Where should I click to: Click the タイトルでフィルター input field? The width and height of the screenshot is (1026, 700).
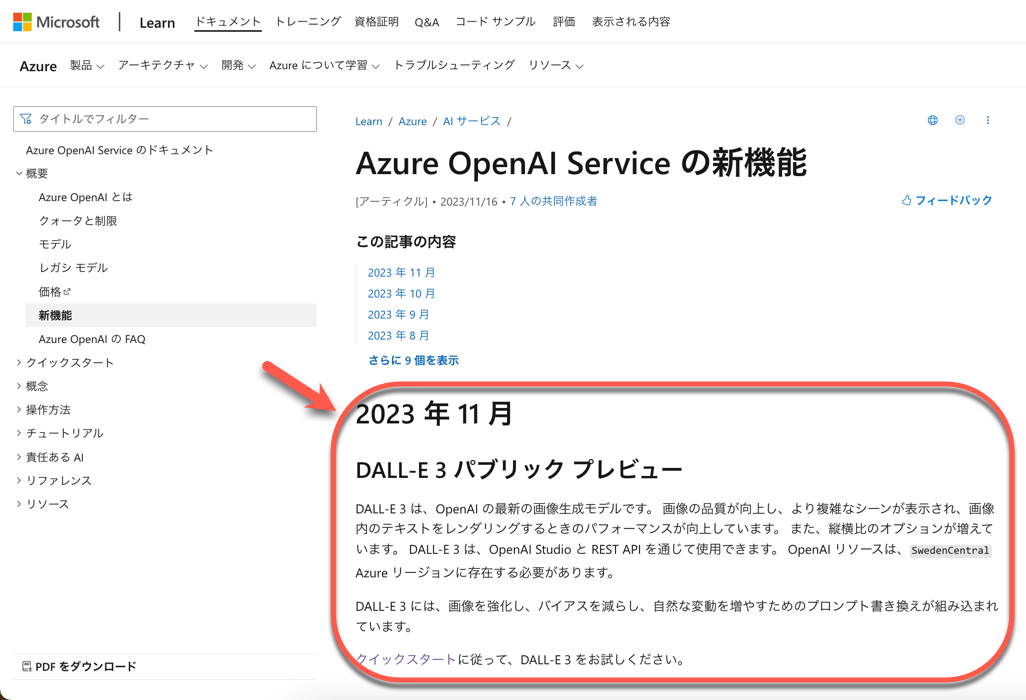pyautogui.click(x=165, y=118)
